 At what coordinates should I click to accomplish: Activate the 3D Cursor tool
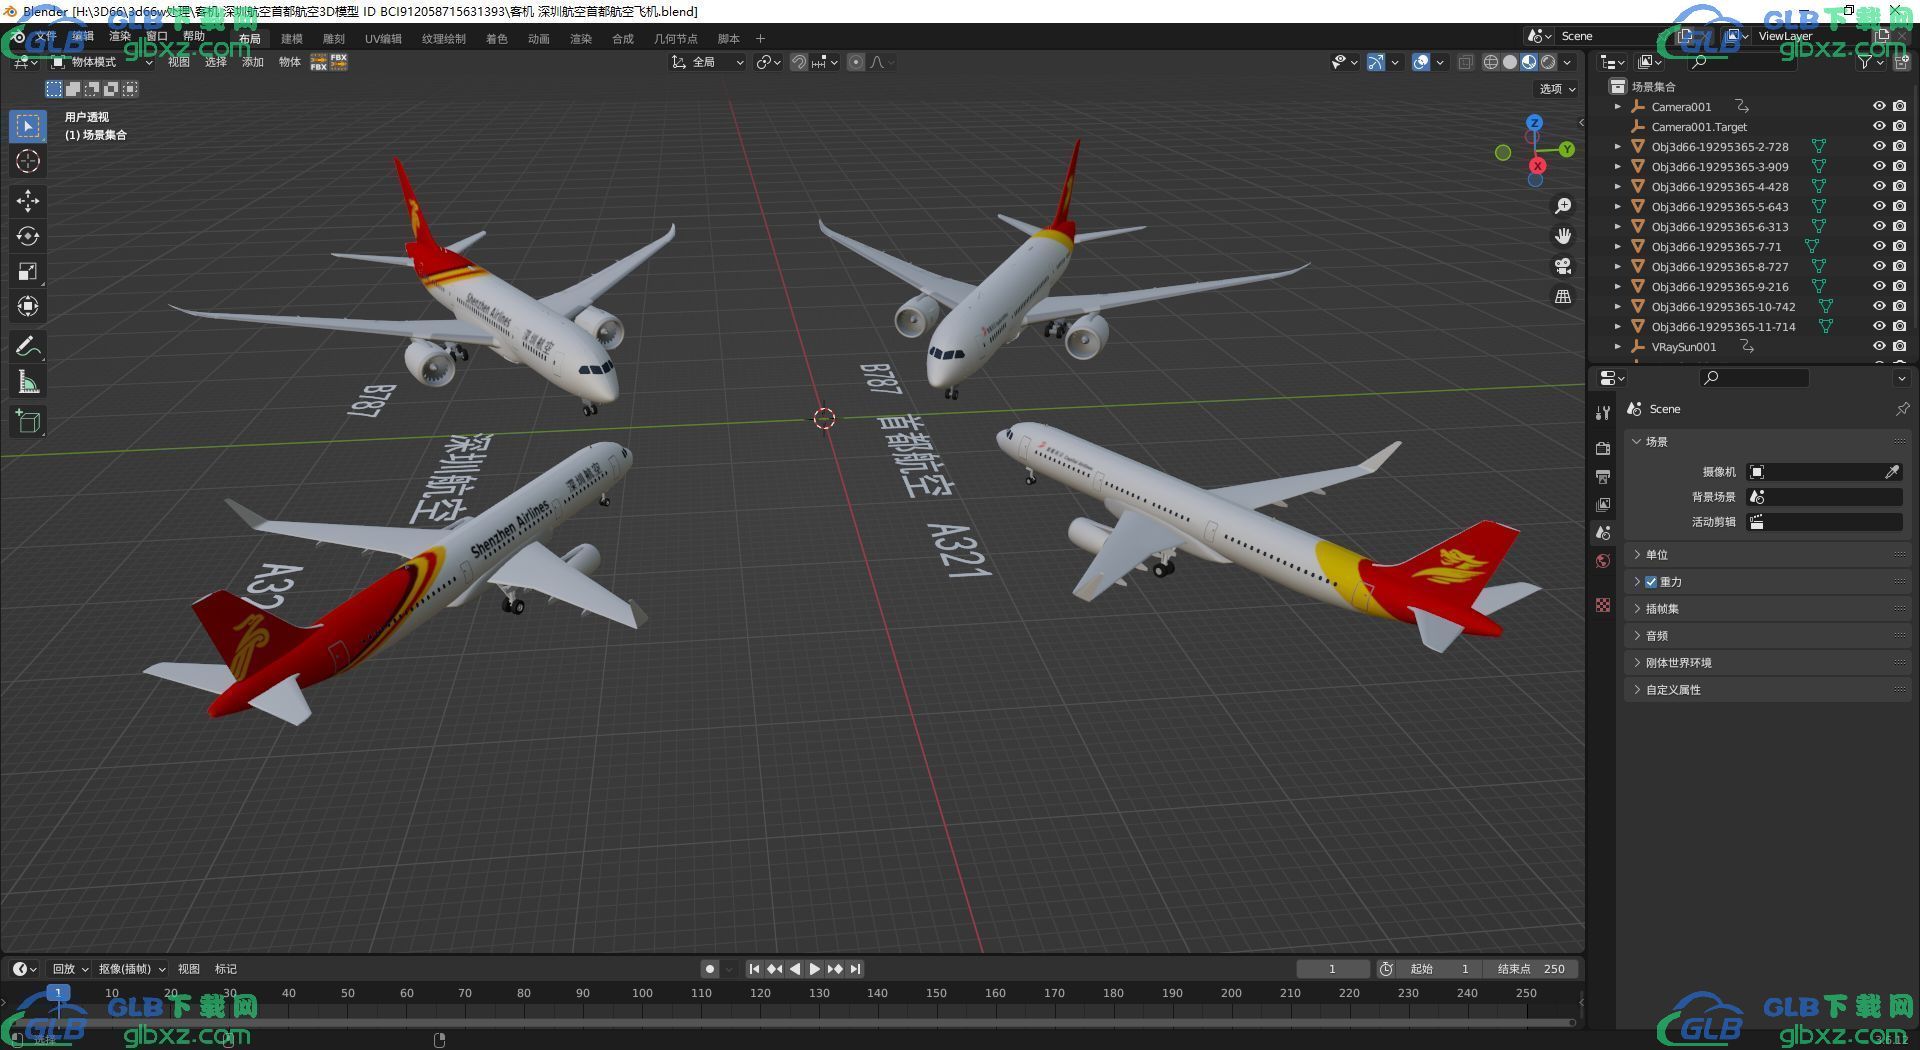[x=28, y=161]
